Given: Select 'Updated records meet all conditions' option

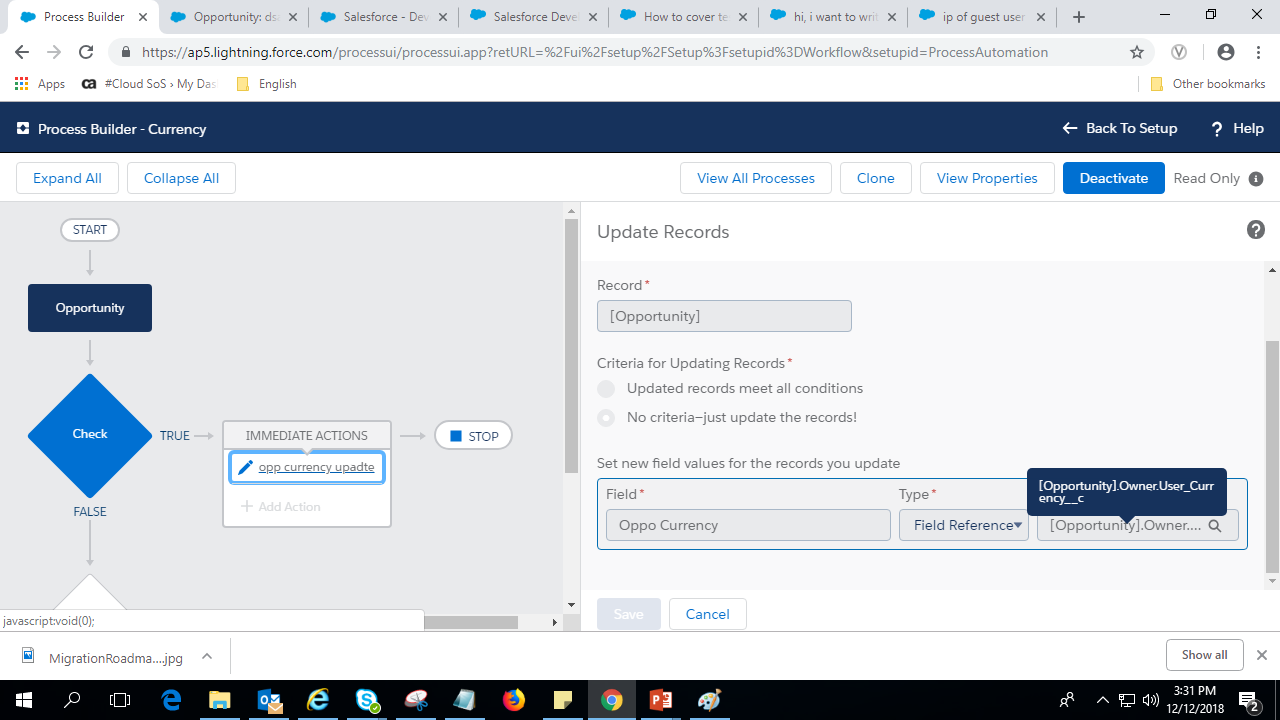Looking at the screenshot, I should pos(606,389).
